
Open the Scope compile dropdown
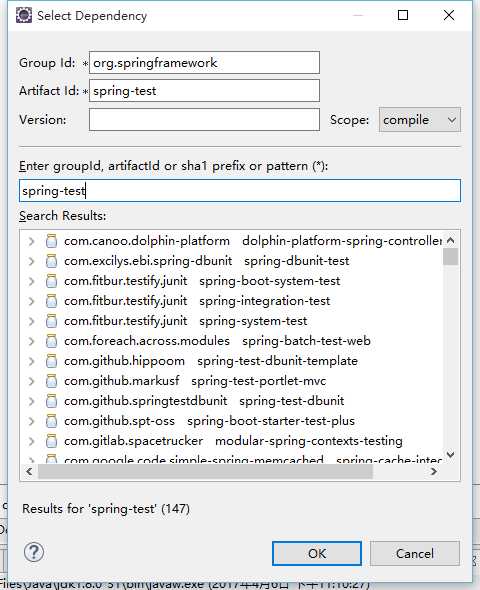point(419,120)
